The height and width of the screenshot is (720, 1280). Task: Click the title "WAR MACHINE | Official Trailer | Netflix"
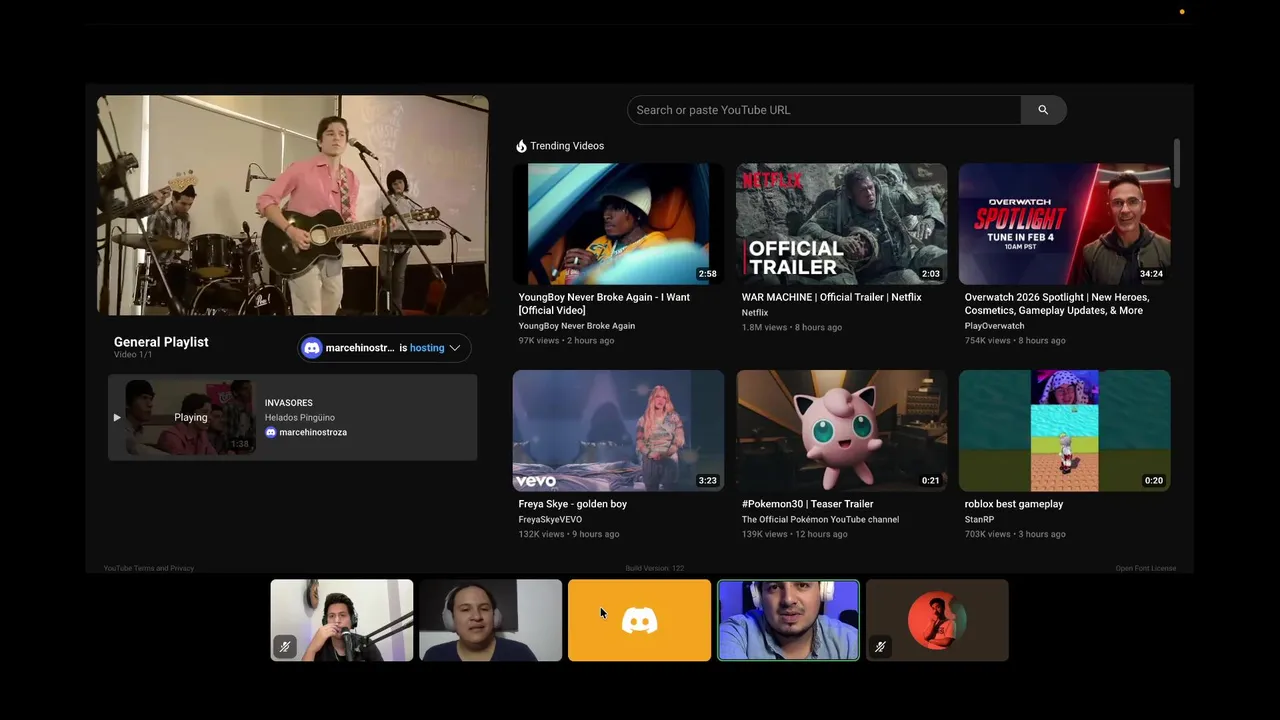[832, 297]
